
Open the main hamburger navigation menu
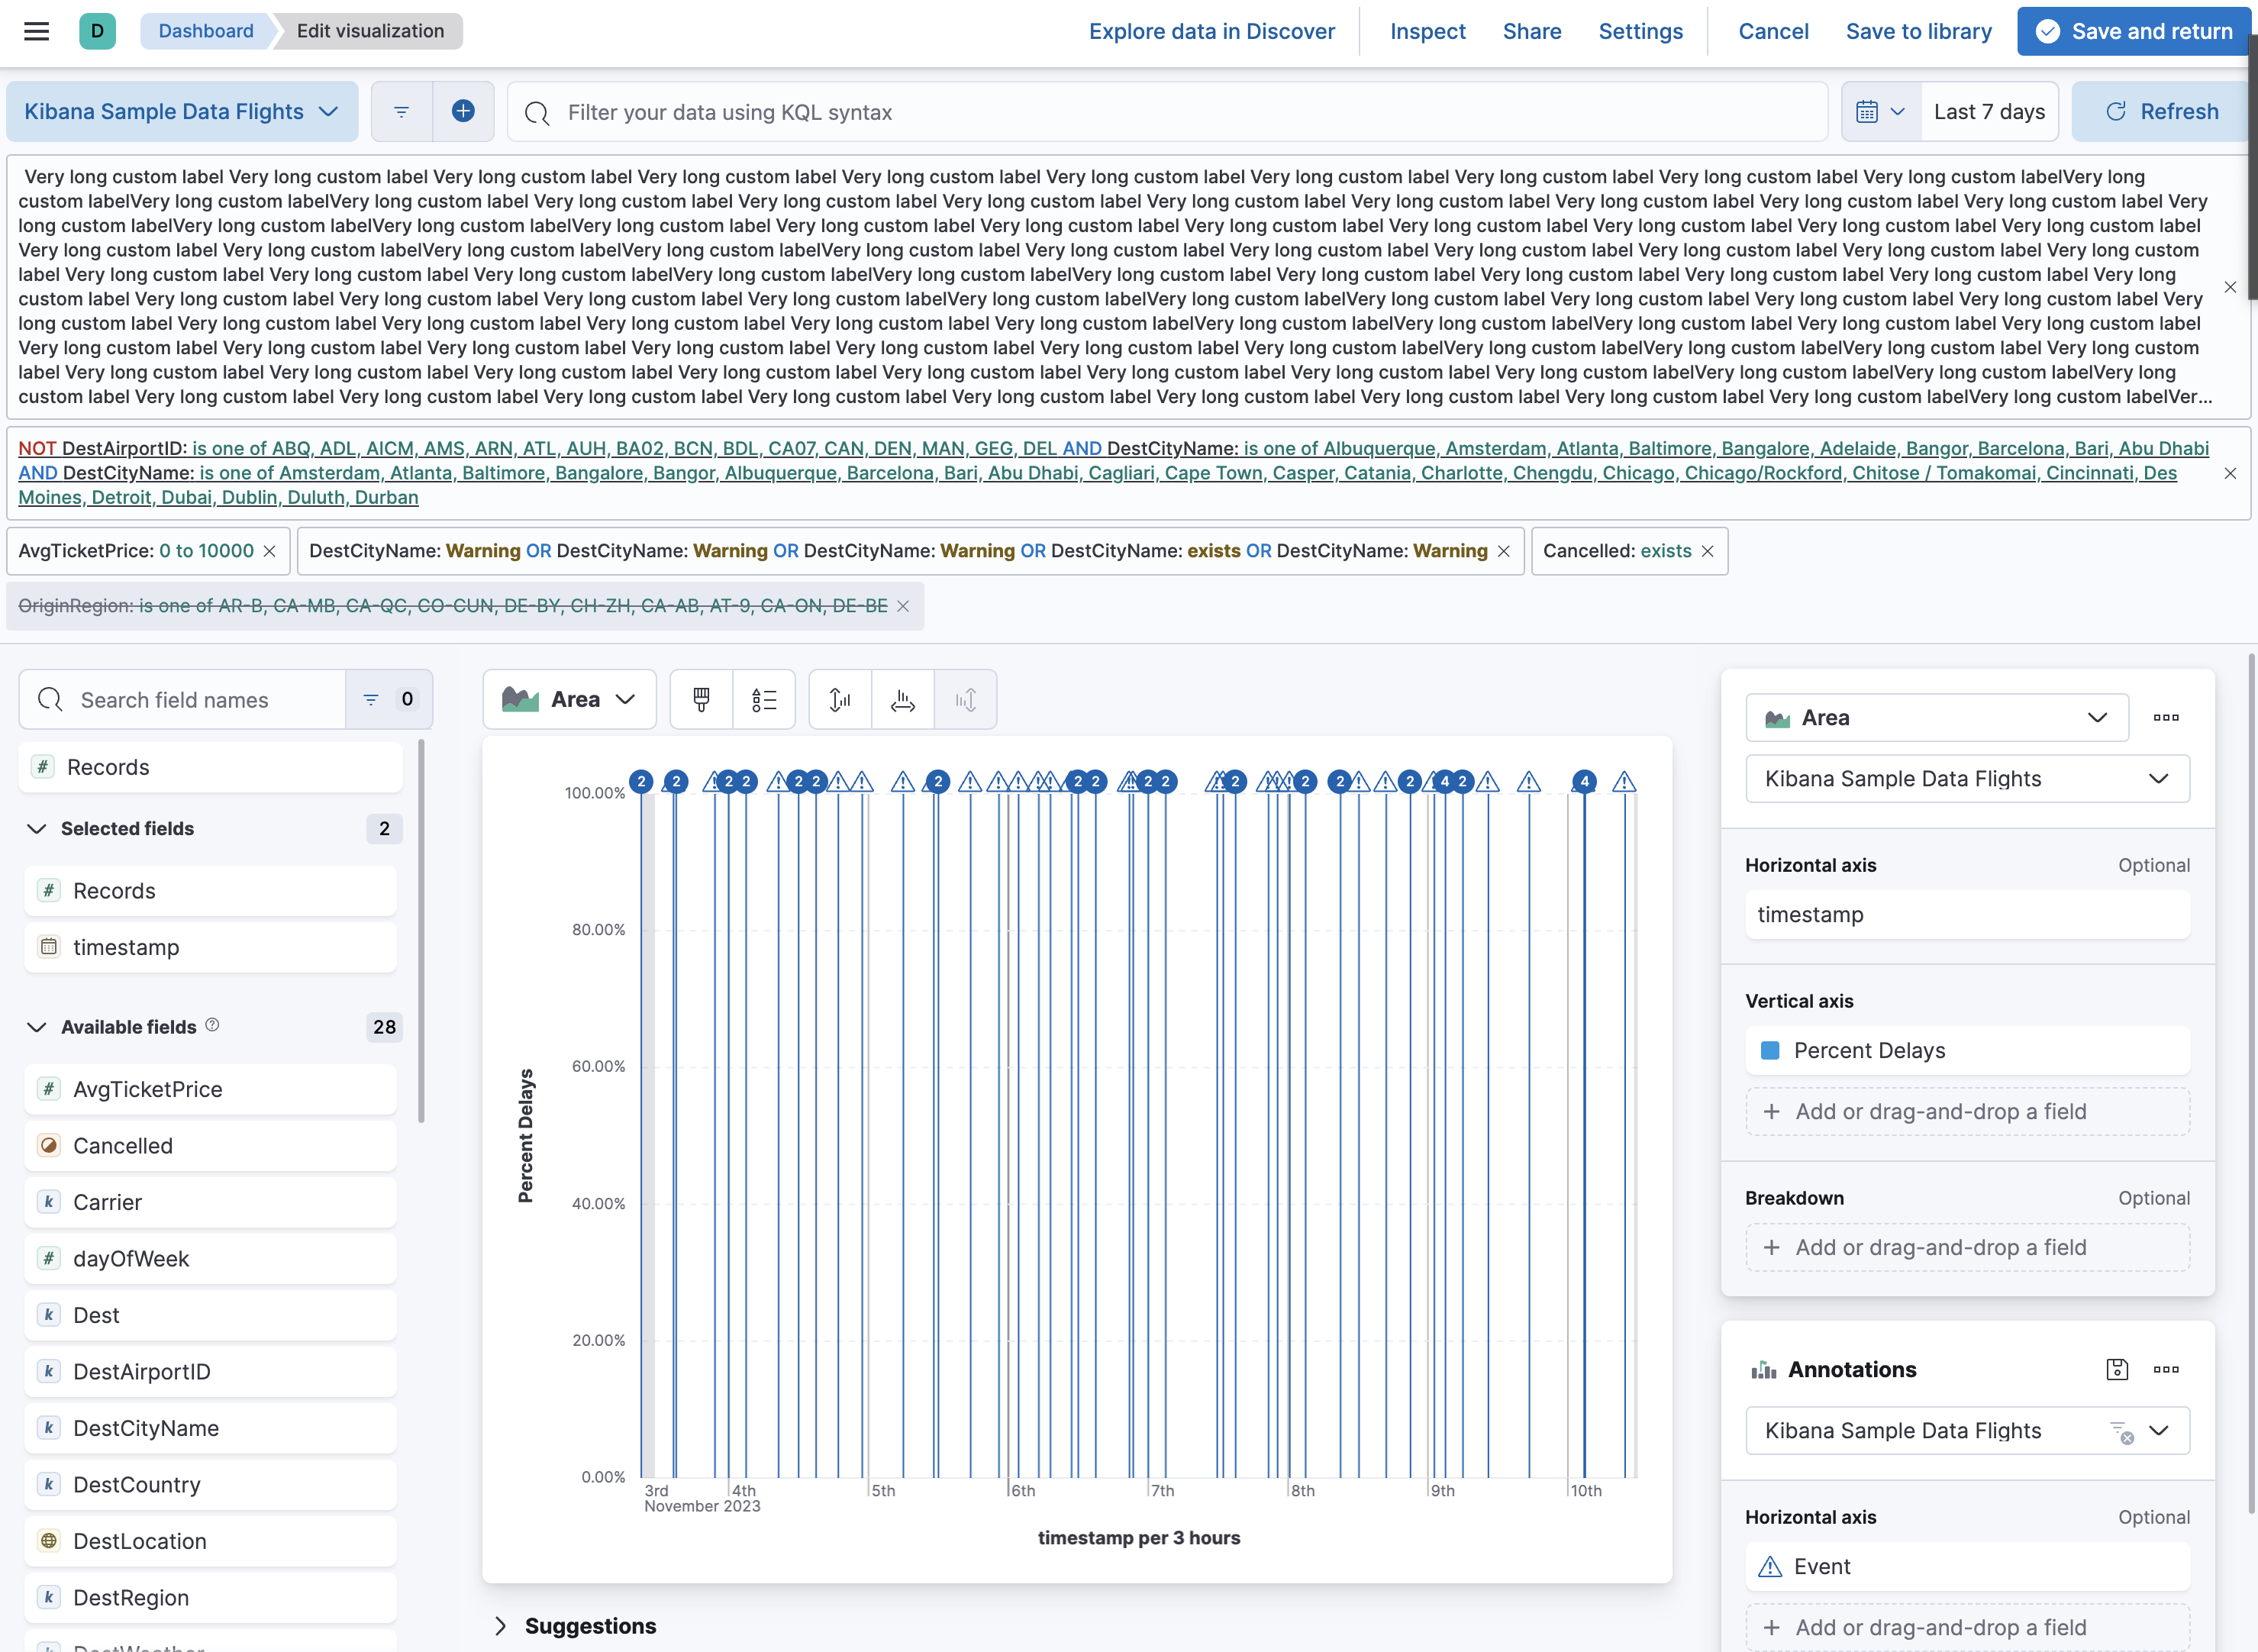(36, 31)
